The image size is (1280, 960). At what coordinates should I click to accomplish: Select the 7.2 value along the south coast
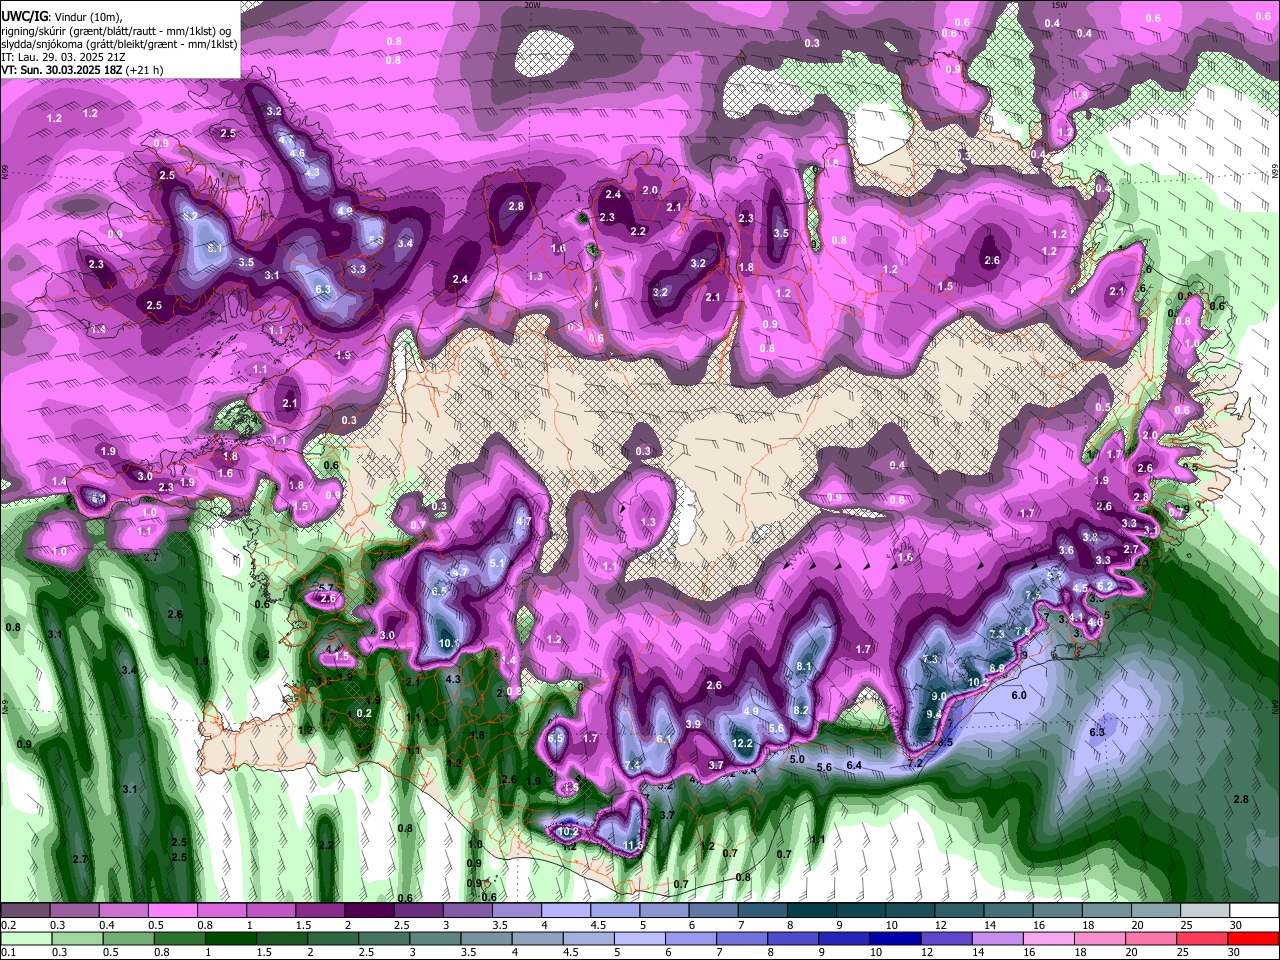point(915,763)
